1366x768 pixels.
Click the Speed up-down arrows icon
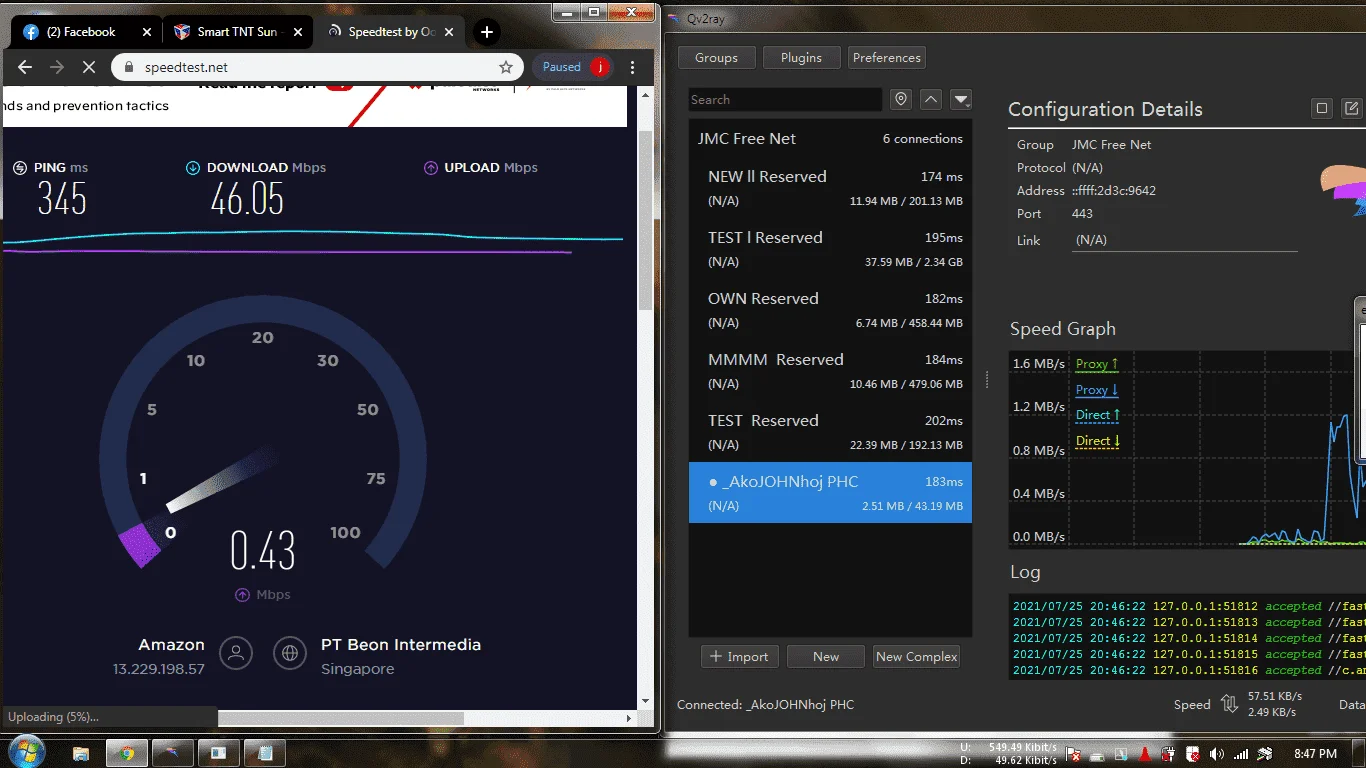pyautogui.click(x=1230, y=704)
